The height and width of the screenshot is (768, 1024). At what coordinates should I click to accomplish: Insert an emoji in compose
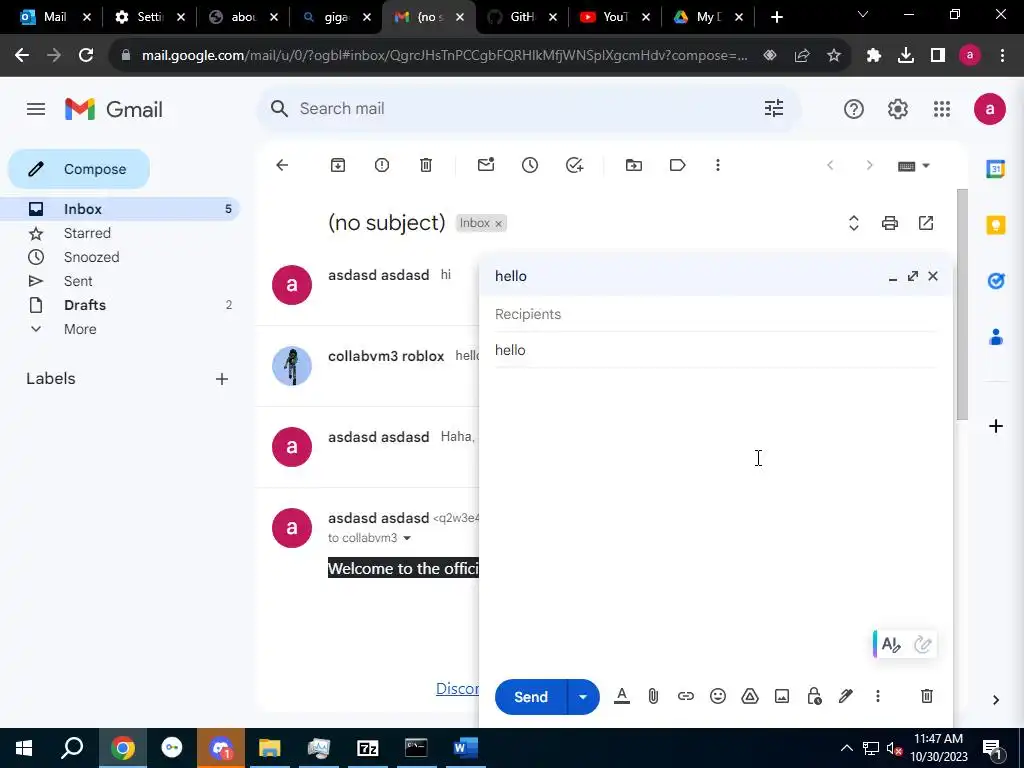point(718,696)
